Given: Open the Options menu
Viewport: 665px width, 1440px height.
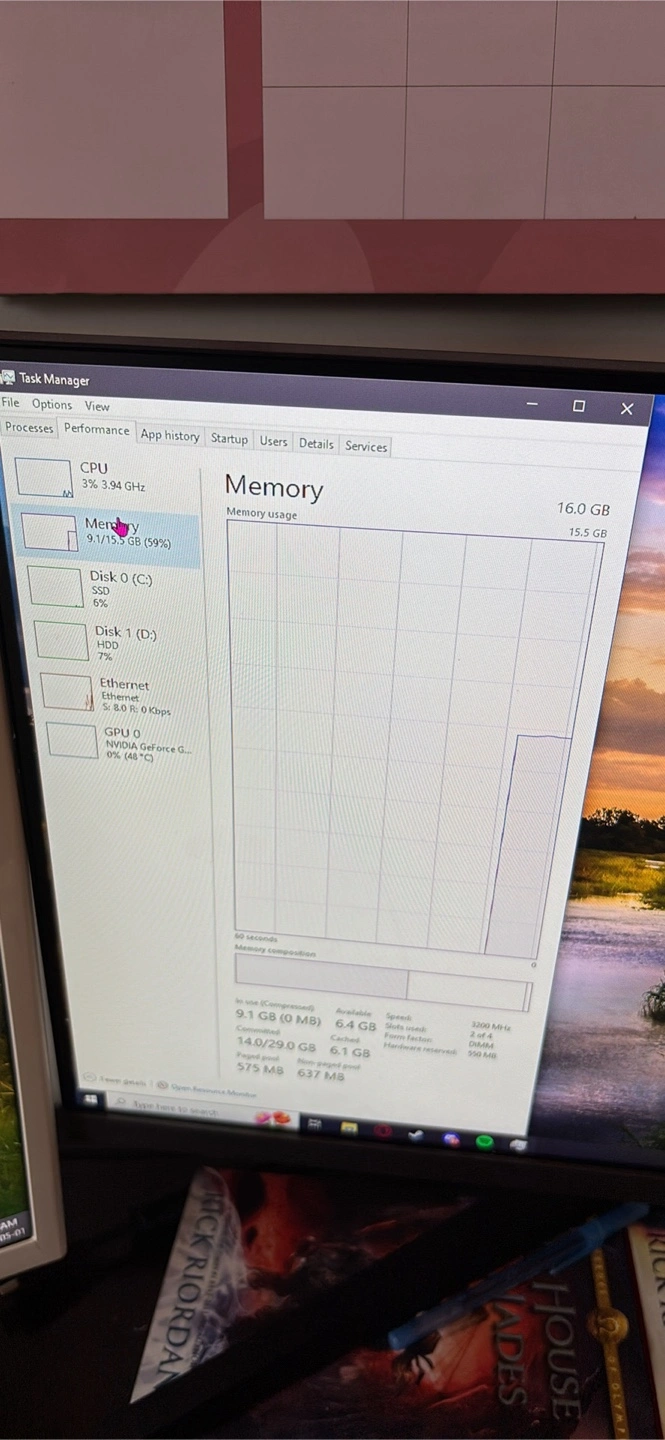Looking at the screenshot, I should coord(51,405).
